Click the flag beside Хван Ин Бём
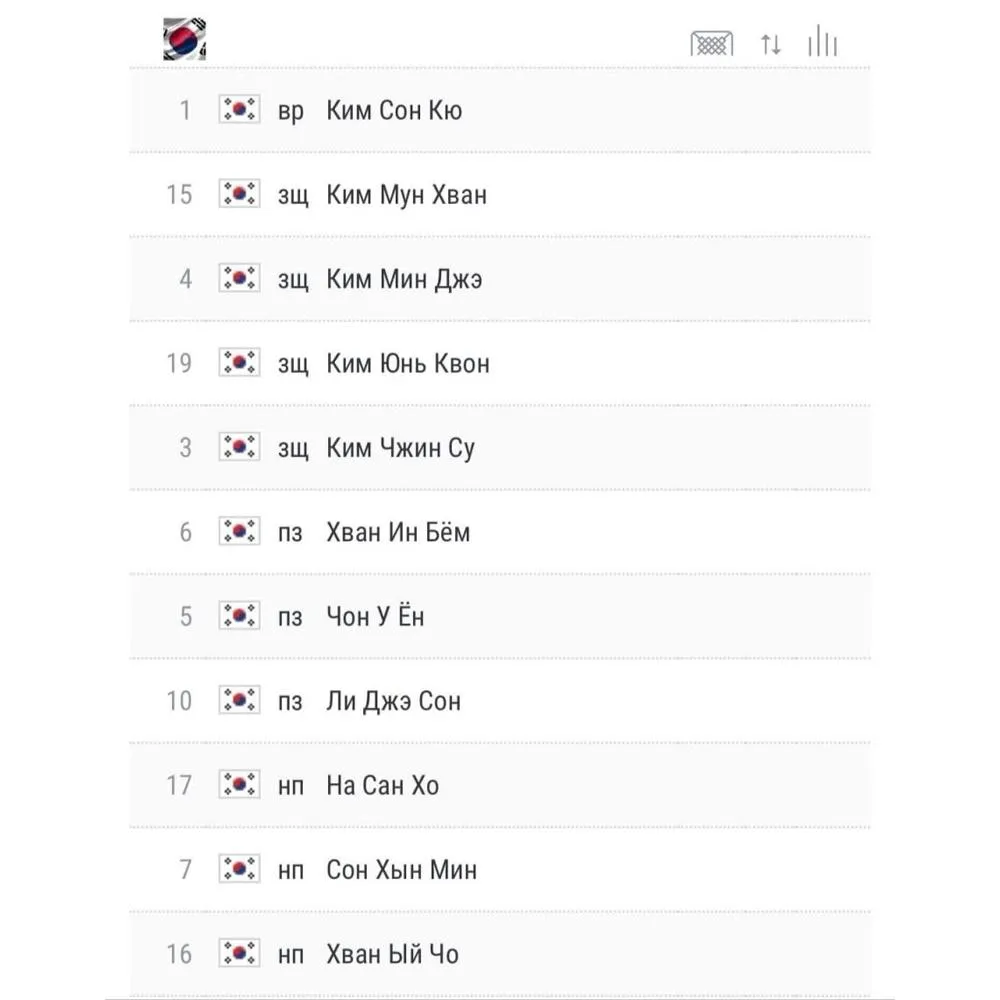 (239, 531)
